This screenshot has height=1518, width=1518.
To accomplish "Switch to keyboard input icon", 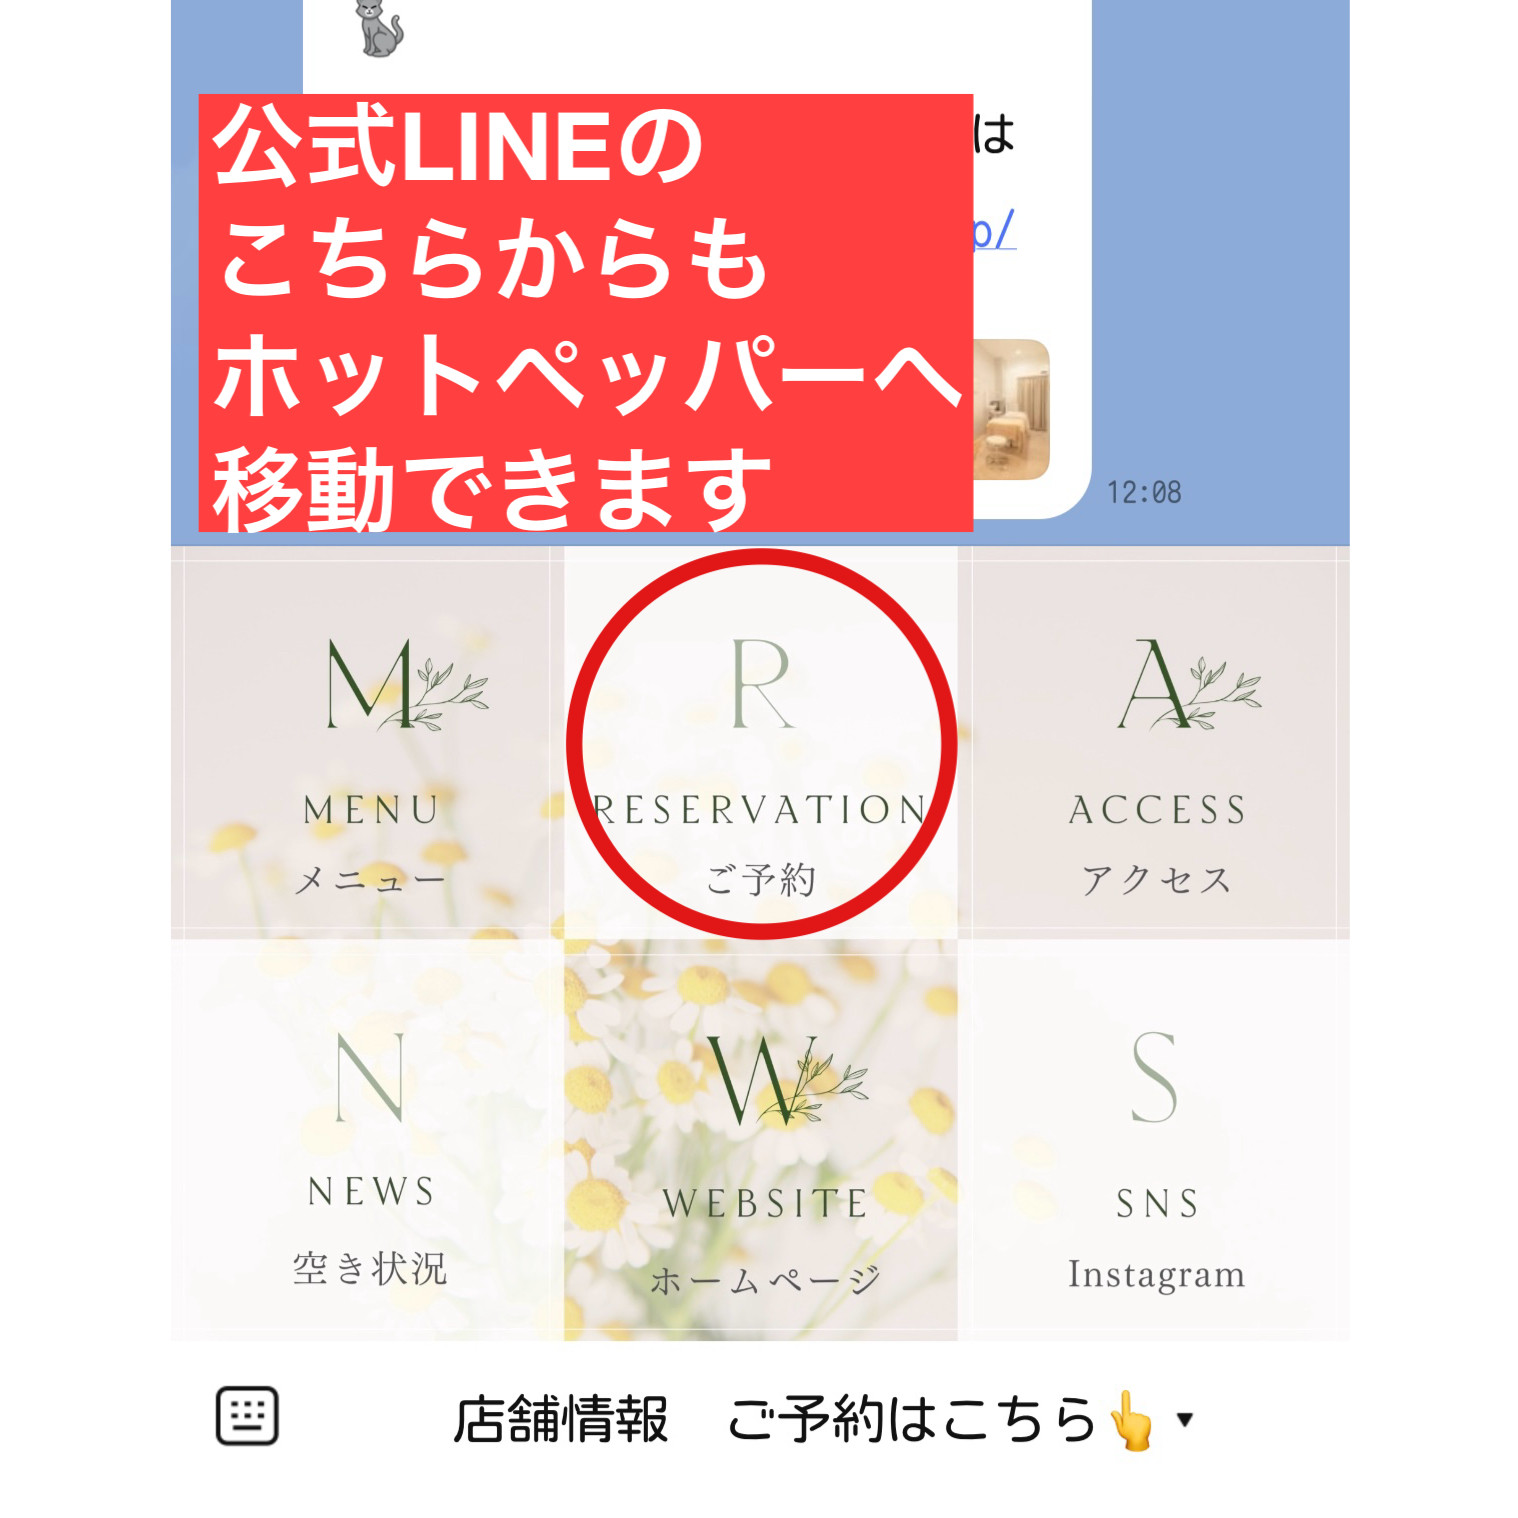I will (247, 1416).
